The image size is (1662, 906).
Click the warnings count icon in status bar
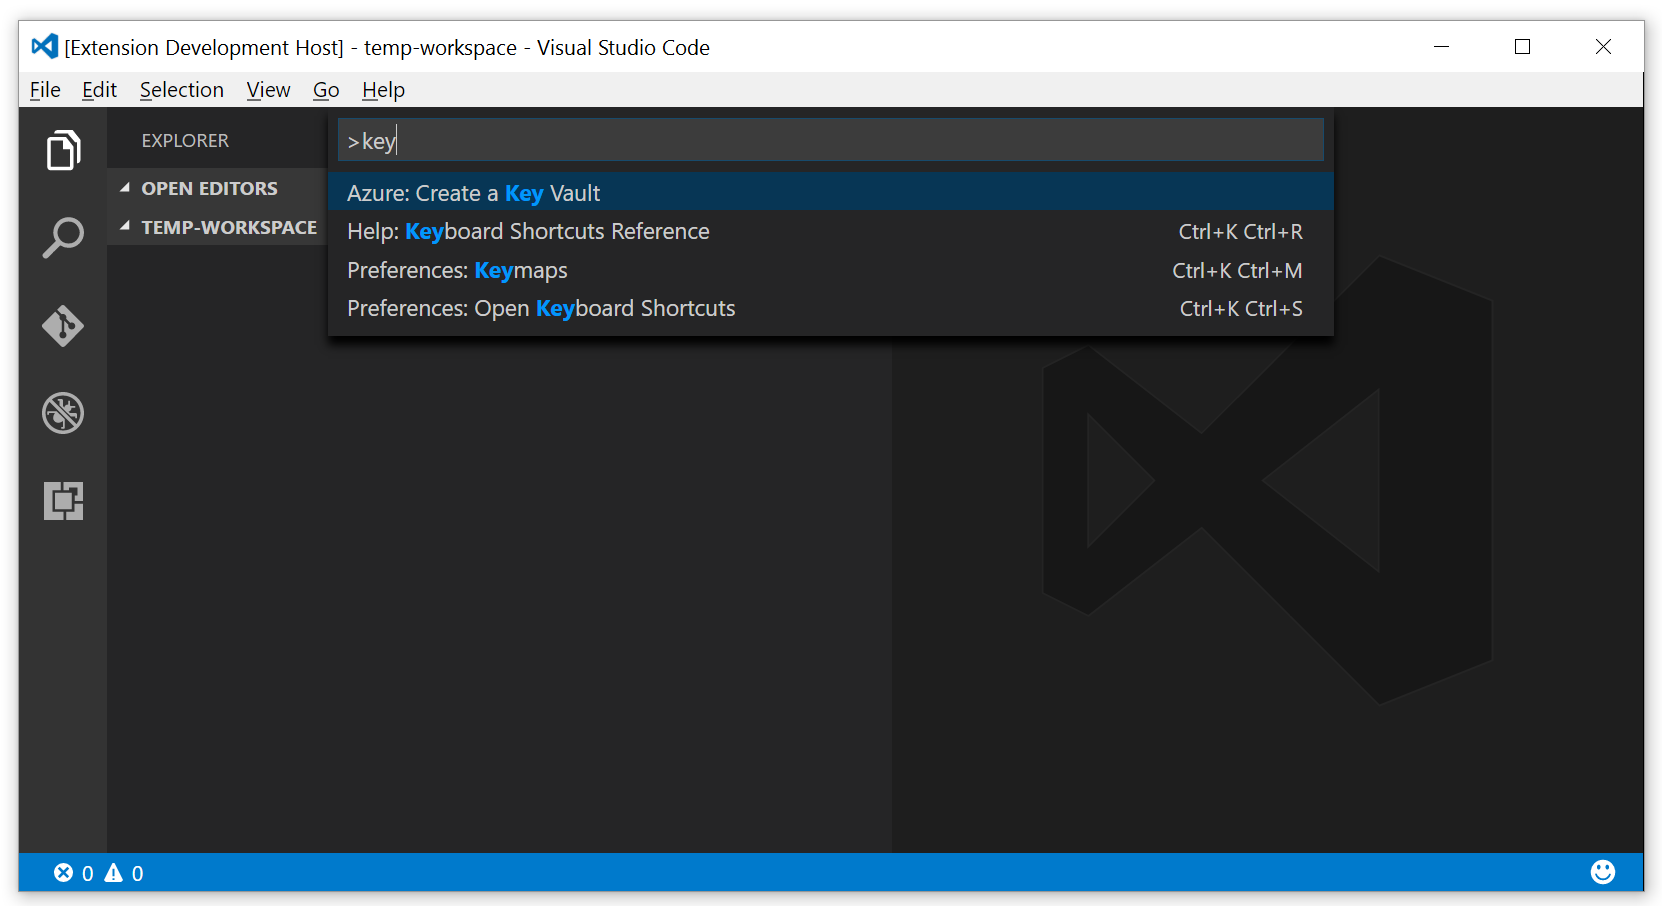[114, 873]
